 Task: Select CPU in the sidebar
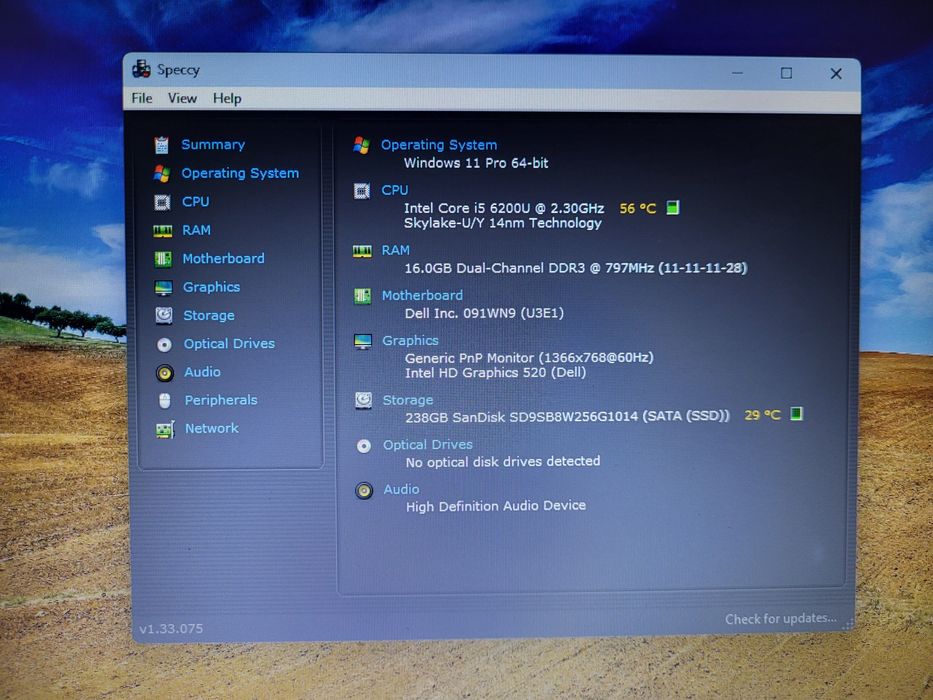(196, 202)
